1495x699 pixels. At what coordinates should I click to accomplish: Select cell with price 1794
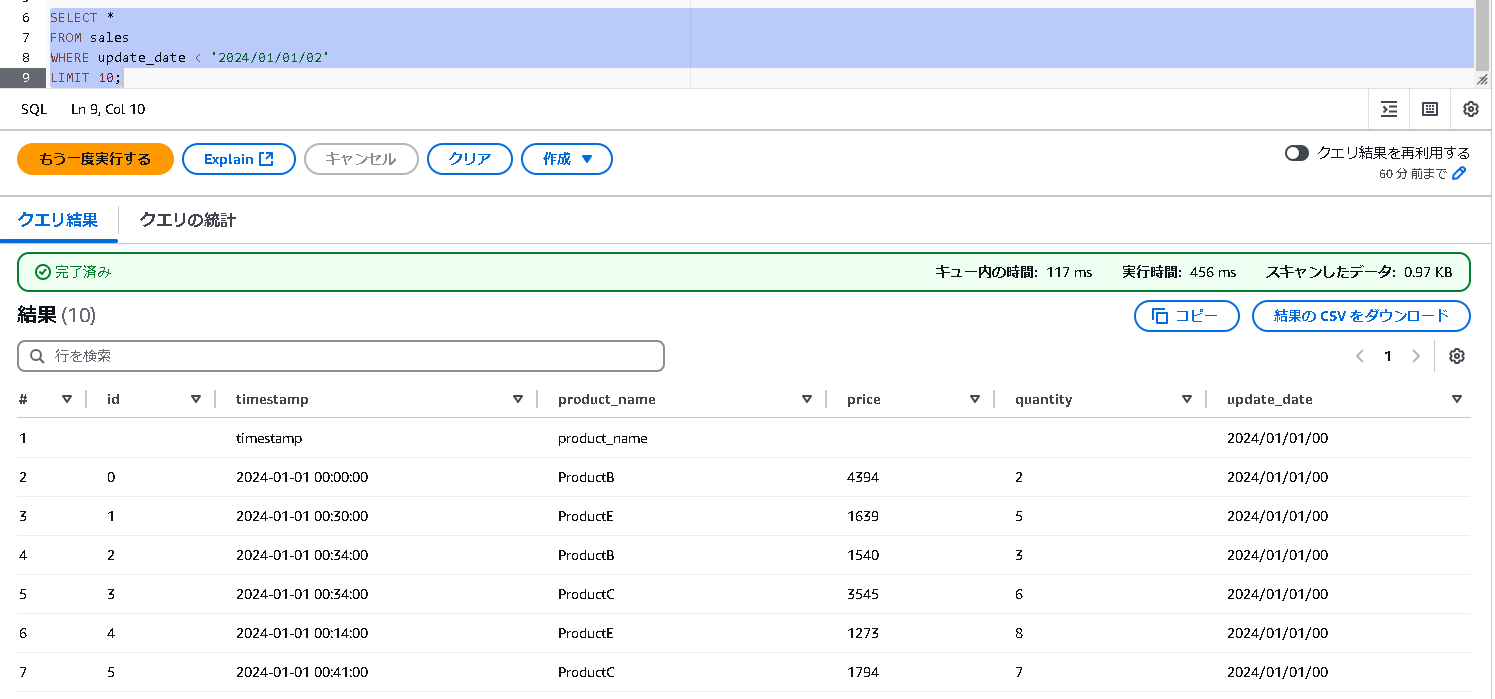point(863,672)
